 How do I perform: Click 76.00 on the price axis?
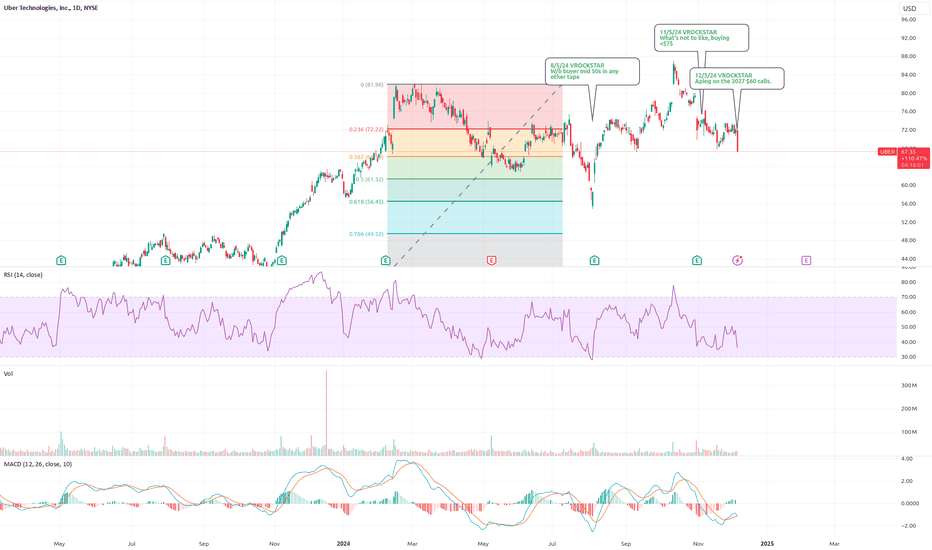click(x=908, y=111)
